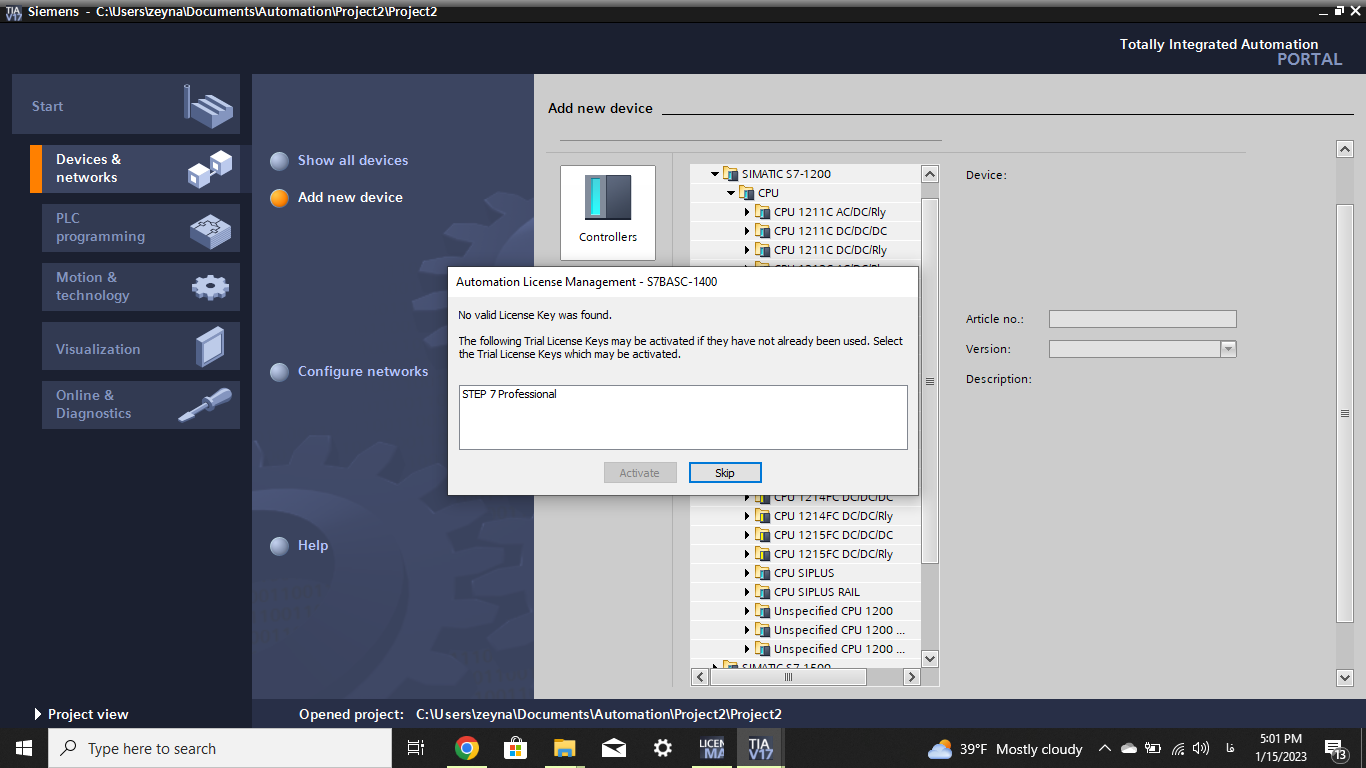
Task: Expand CPU 1214FC DC/DC/Rly node
Action: coord(747,516)
